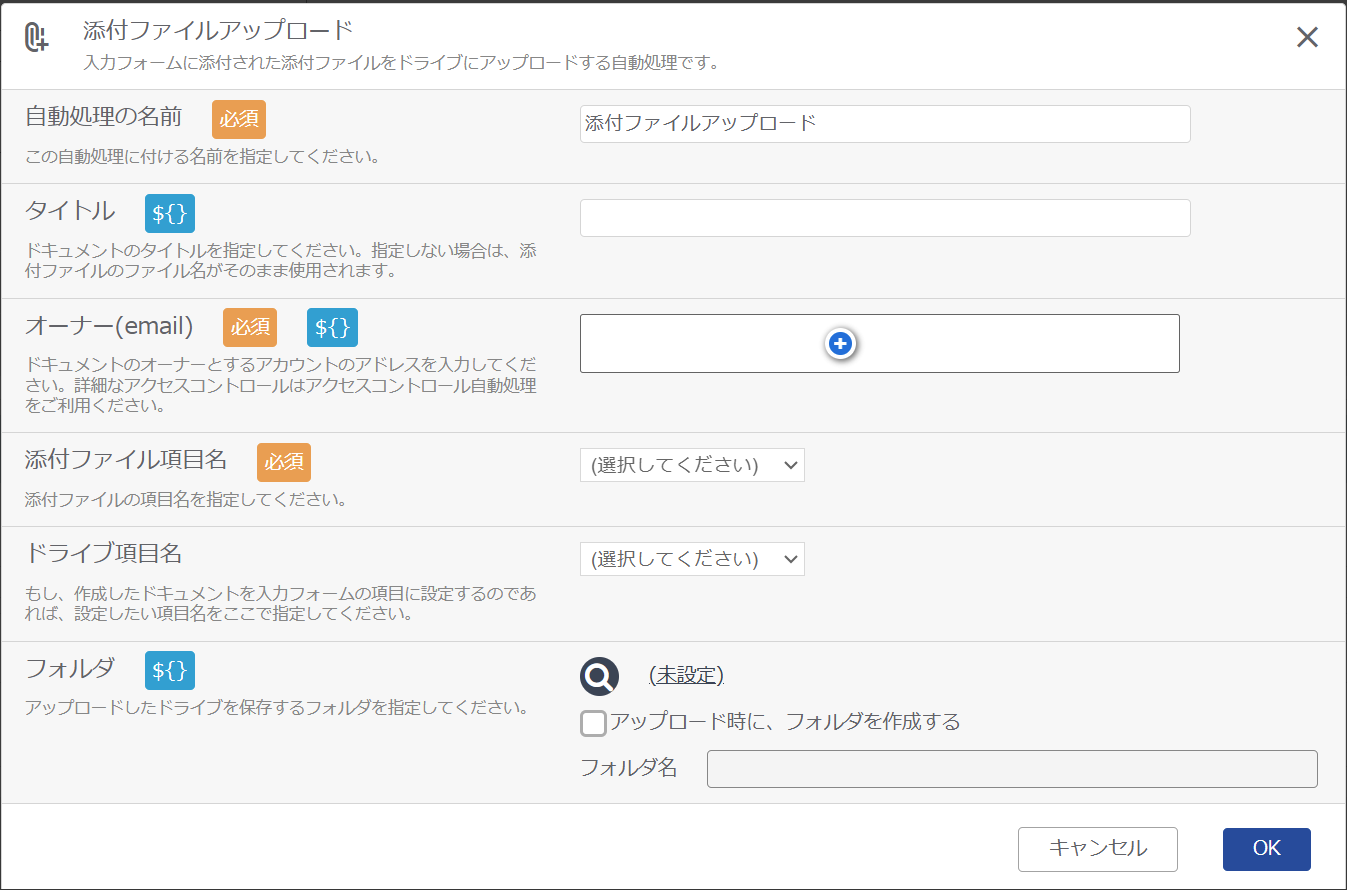Close the 添付ファイルアップロード dialog
The image size is (1347, 890).
click(1306, 37)
